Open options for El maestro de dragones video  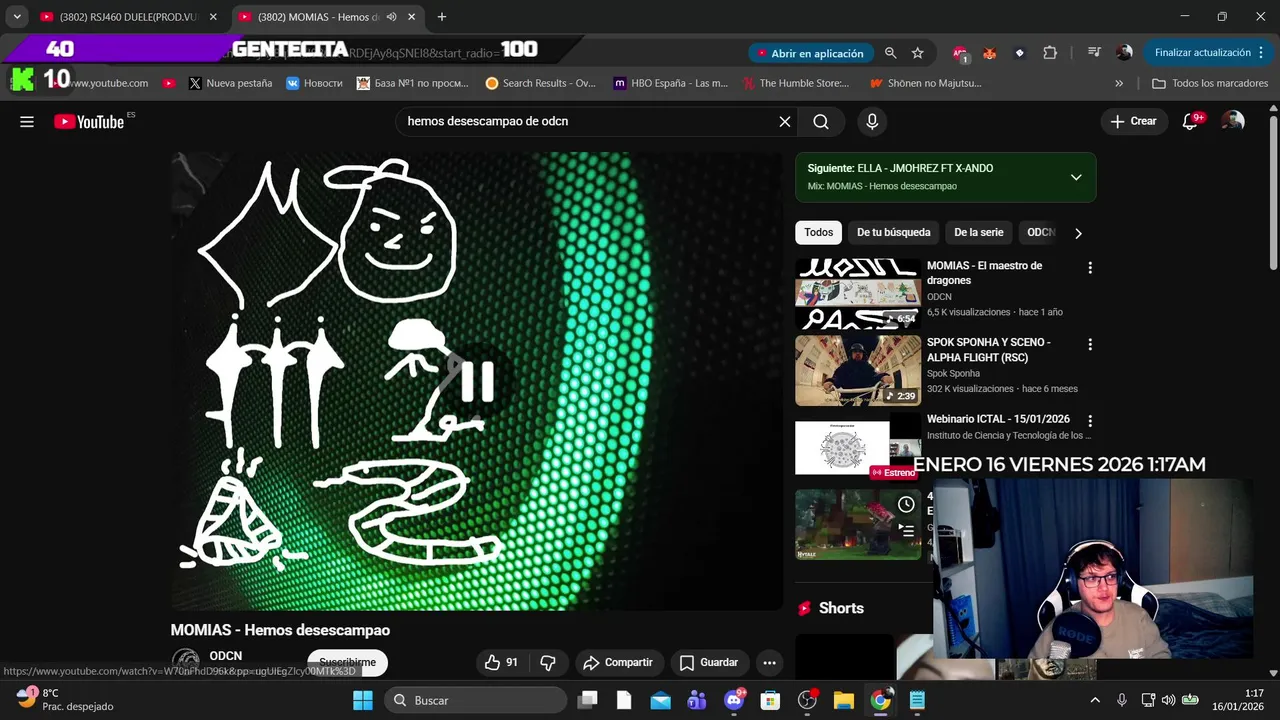(1090, 267)
